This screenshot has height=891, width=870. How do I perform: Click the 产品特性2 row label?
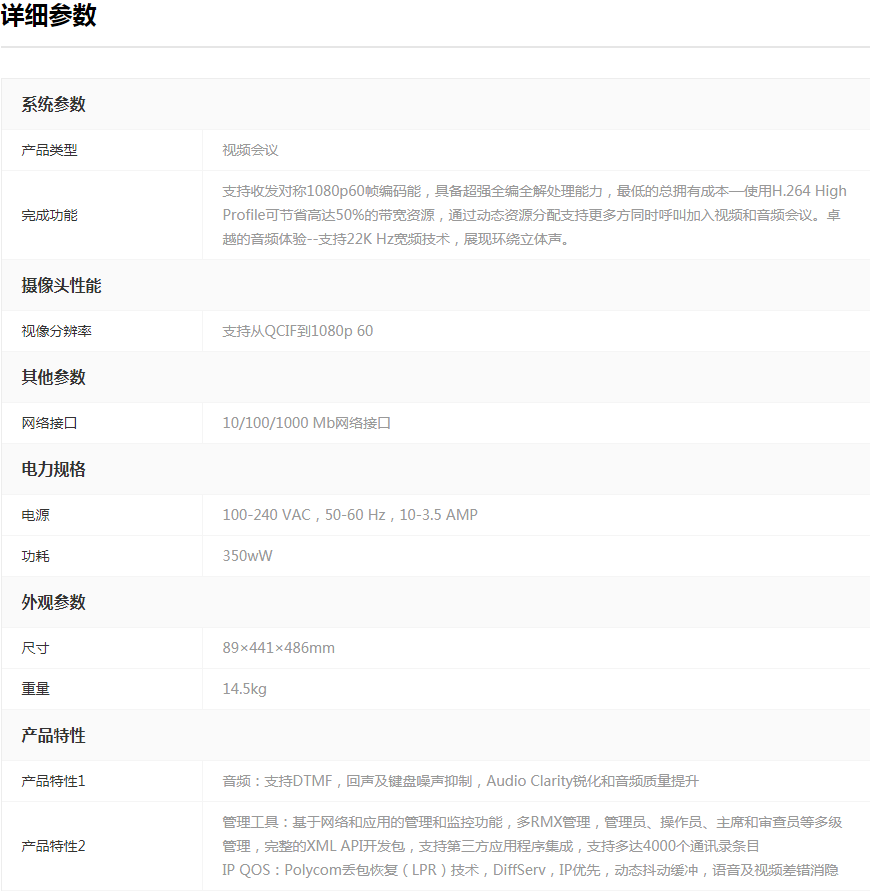pyautogui.click(x=54, y=846)
